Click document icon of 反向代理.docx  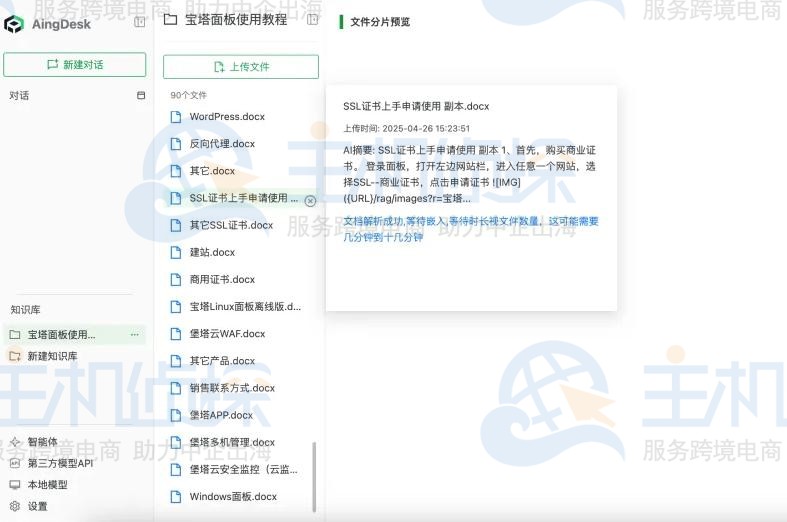point(176,144)
